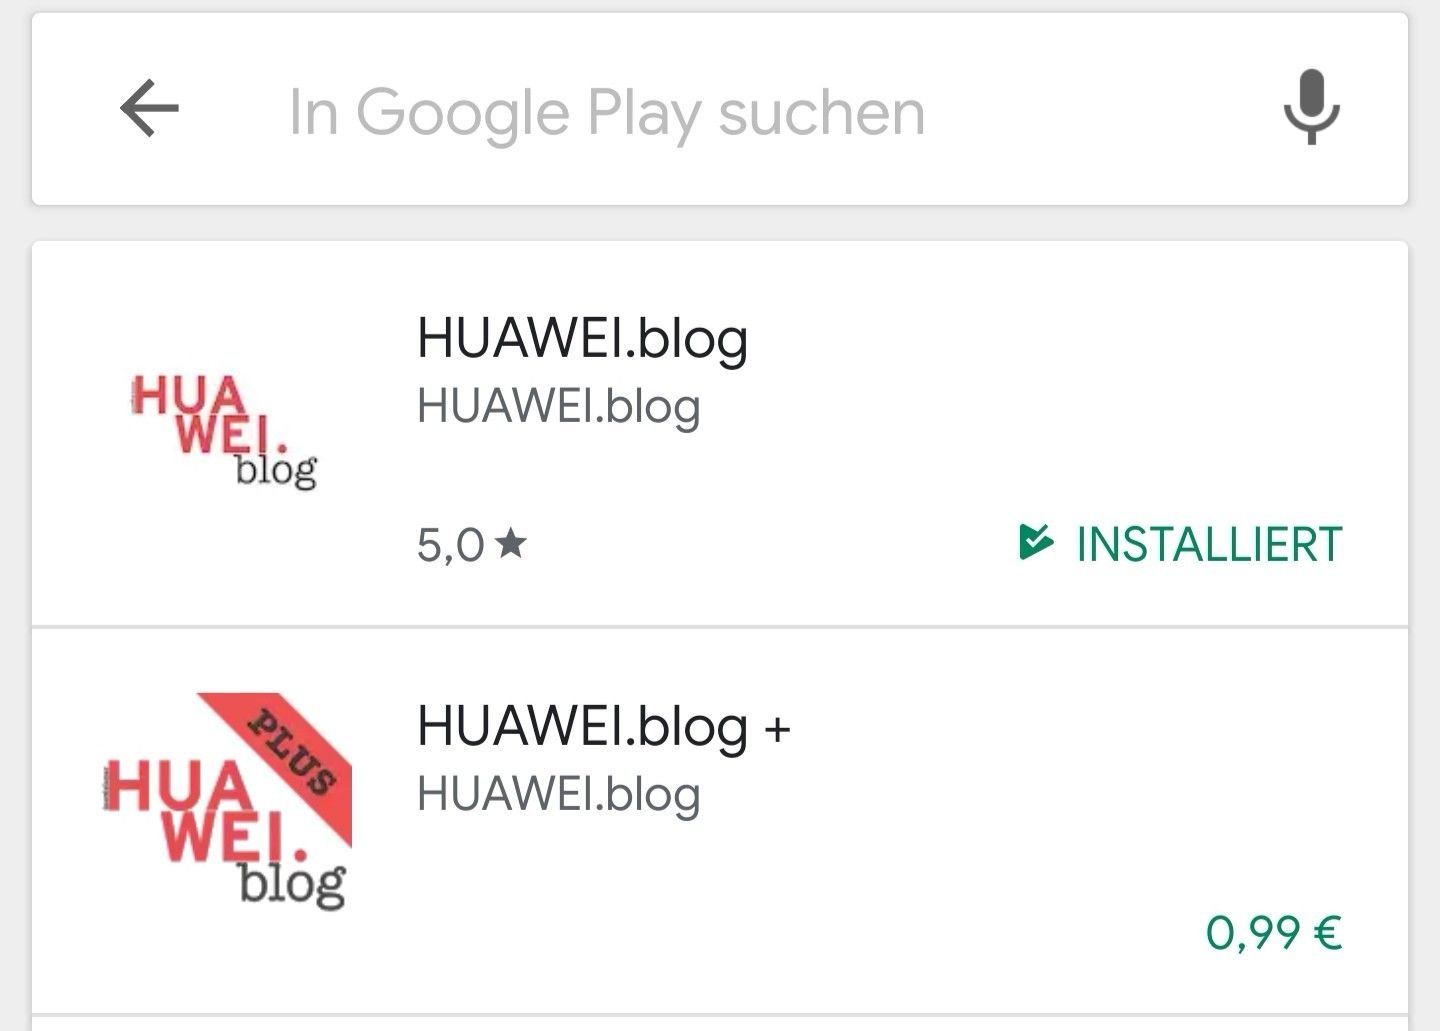Tap the green installed checkmark icon
This screenshot has height=1031, width=1440.
[1036, 541]
